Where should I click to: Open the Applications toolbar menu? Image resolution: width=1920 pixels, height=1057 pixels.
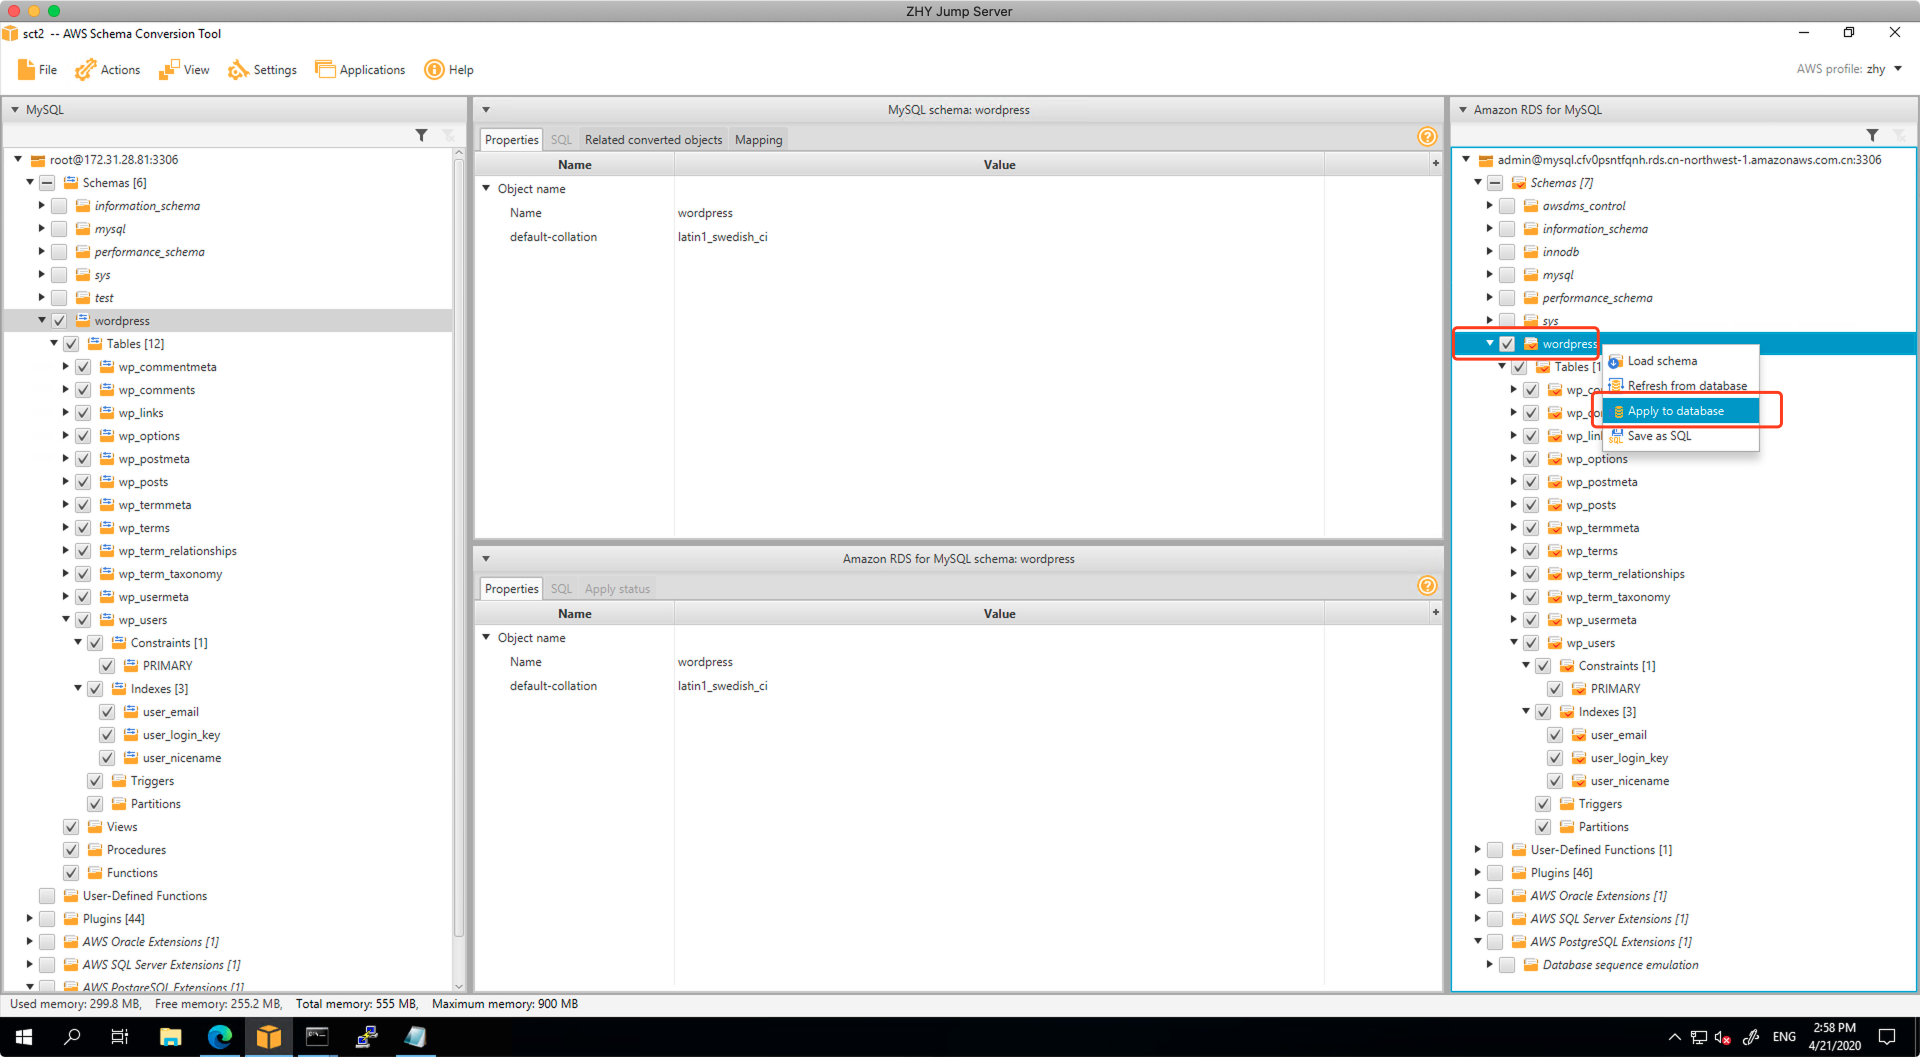coord(360,70)
